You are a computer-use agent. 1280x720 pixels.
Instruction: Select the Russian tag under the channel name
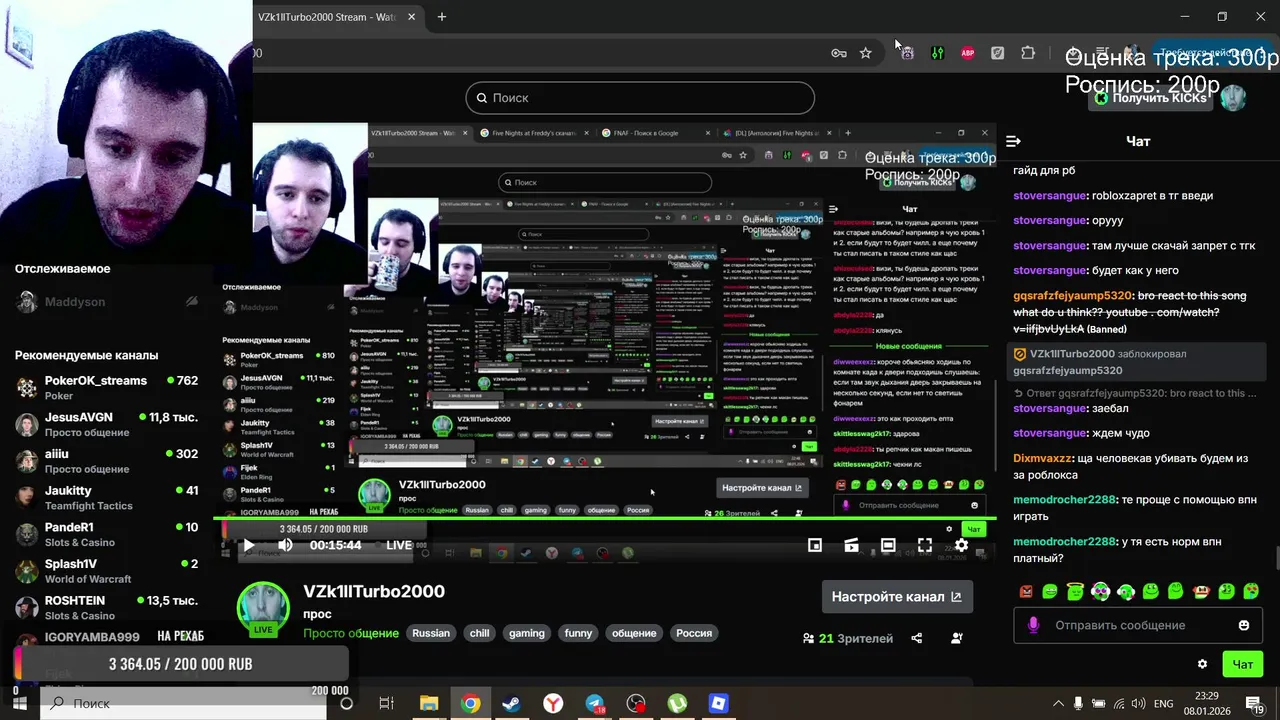pyautogui.click(x=431, y=633)
